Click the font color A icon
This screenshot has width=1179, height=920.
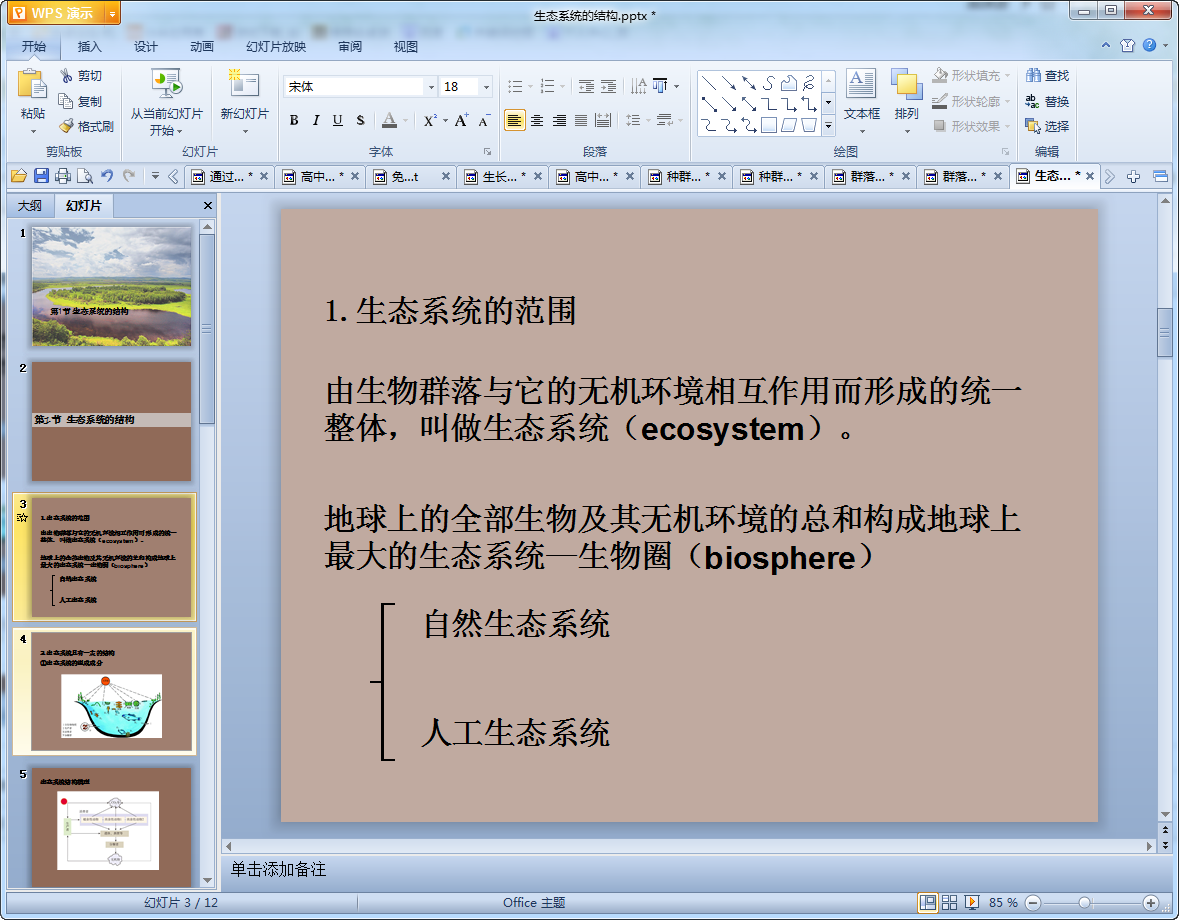[389, 120]
